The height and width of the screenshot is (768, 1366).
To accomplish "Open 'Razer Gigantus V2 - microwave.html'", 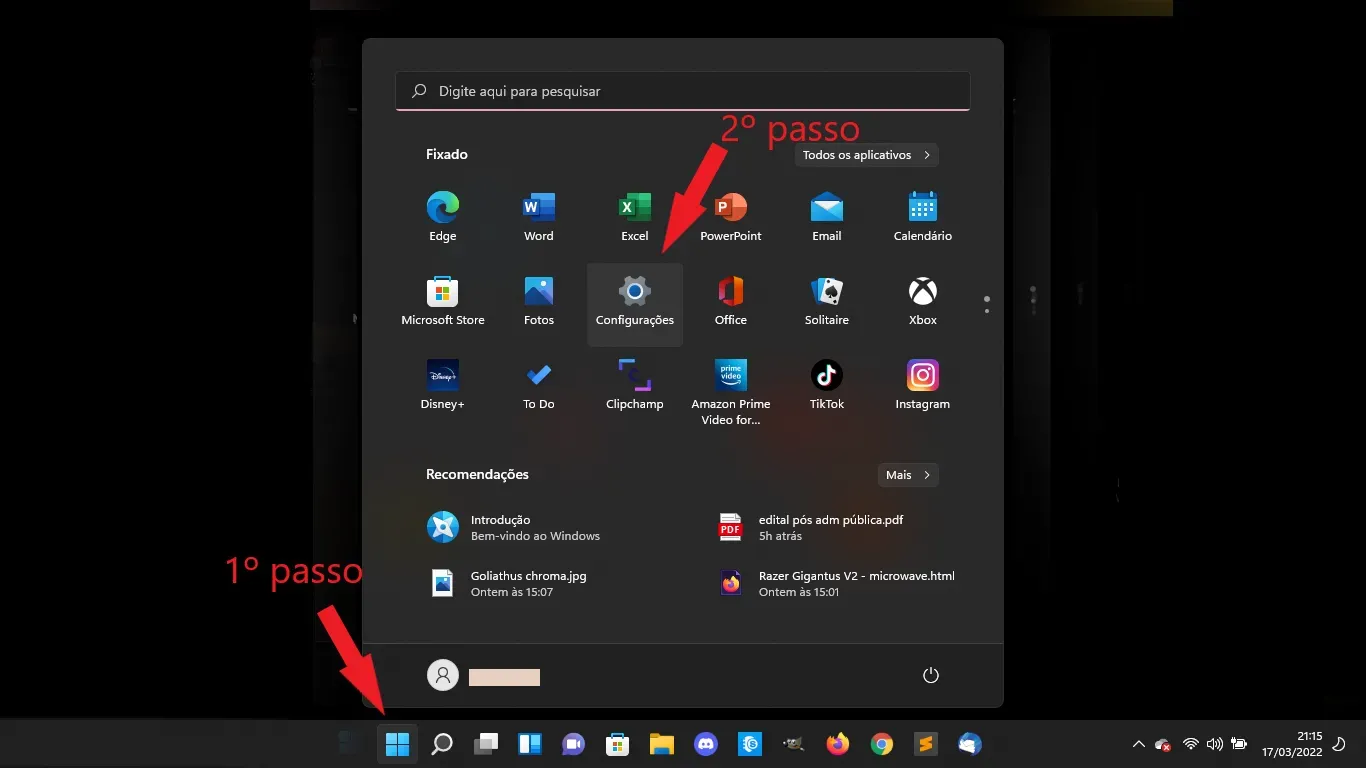I will (837, 583).
